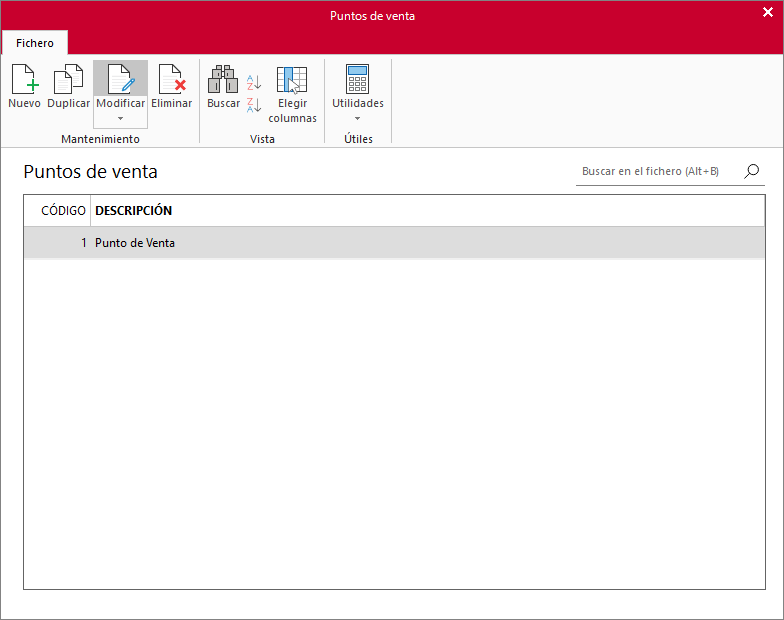This screenshot has height=620, width=784.
Task: Sort by the CÓDIGO column header
Action: click(x=58, y=210)
